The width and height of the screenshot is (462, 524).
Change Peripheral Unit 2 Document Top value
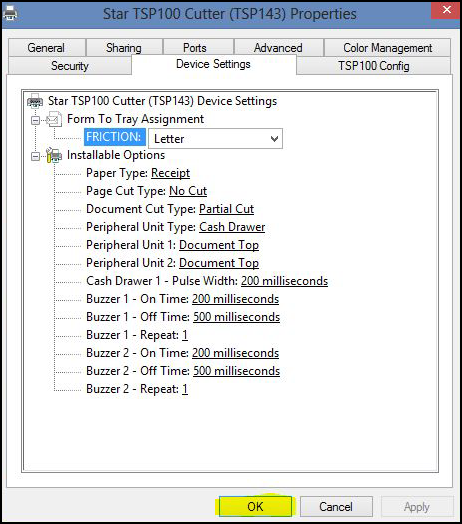[219, 263]
